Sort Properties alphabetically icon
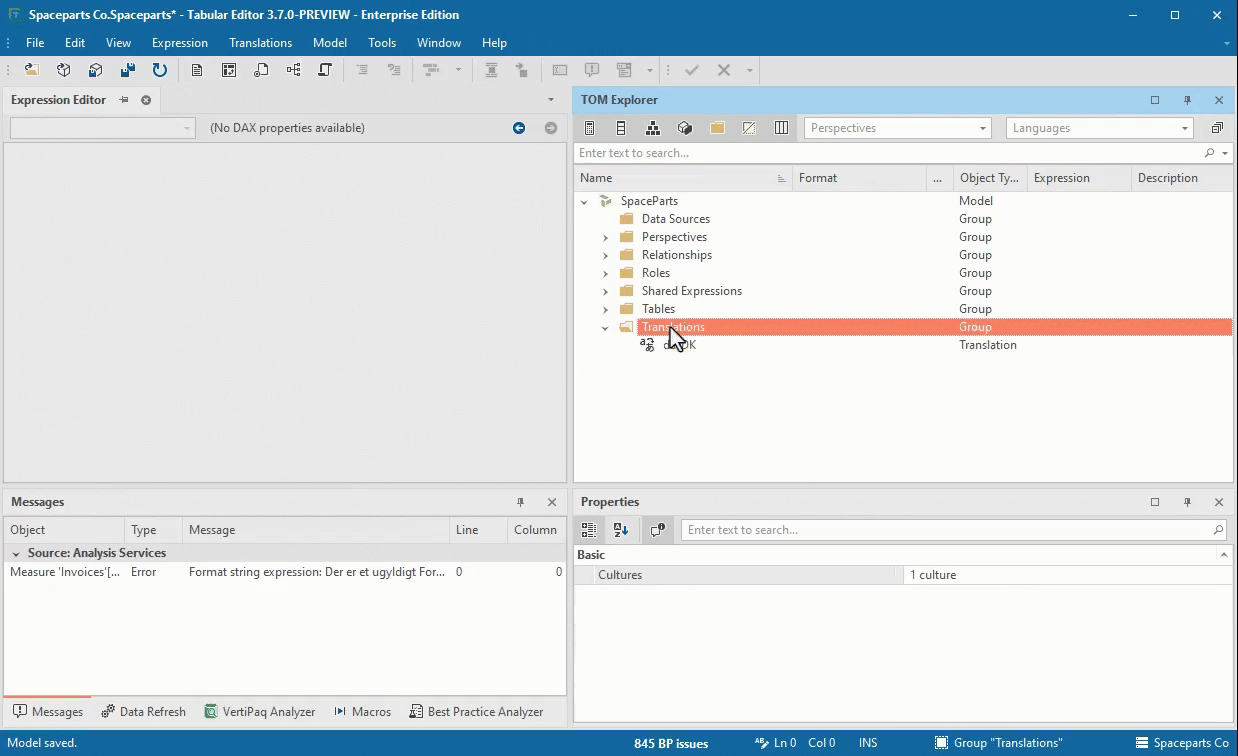This screenshot has height=756, width=1238. point(621,530)
